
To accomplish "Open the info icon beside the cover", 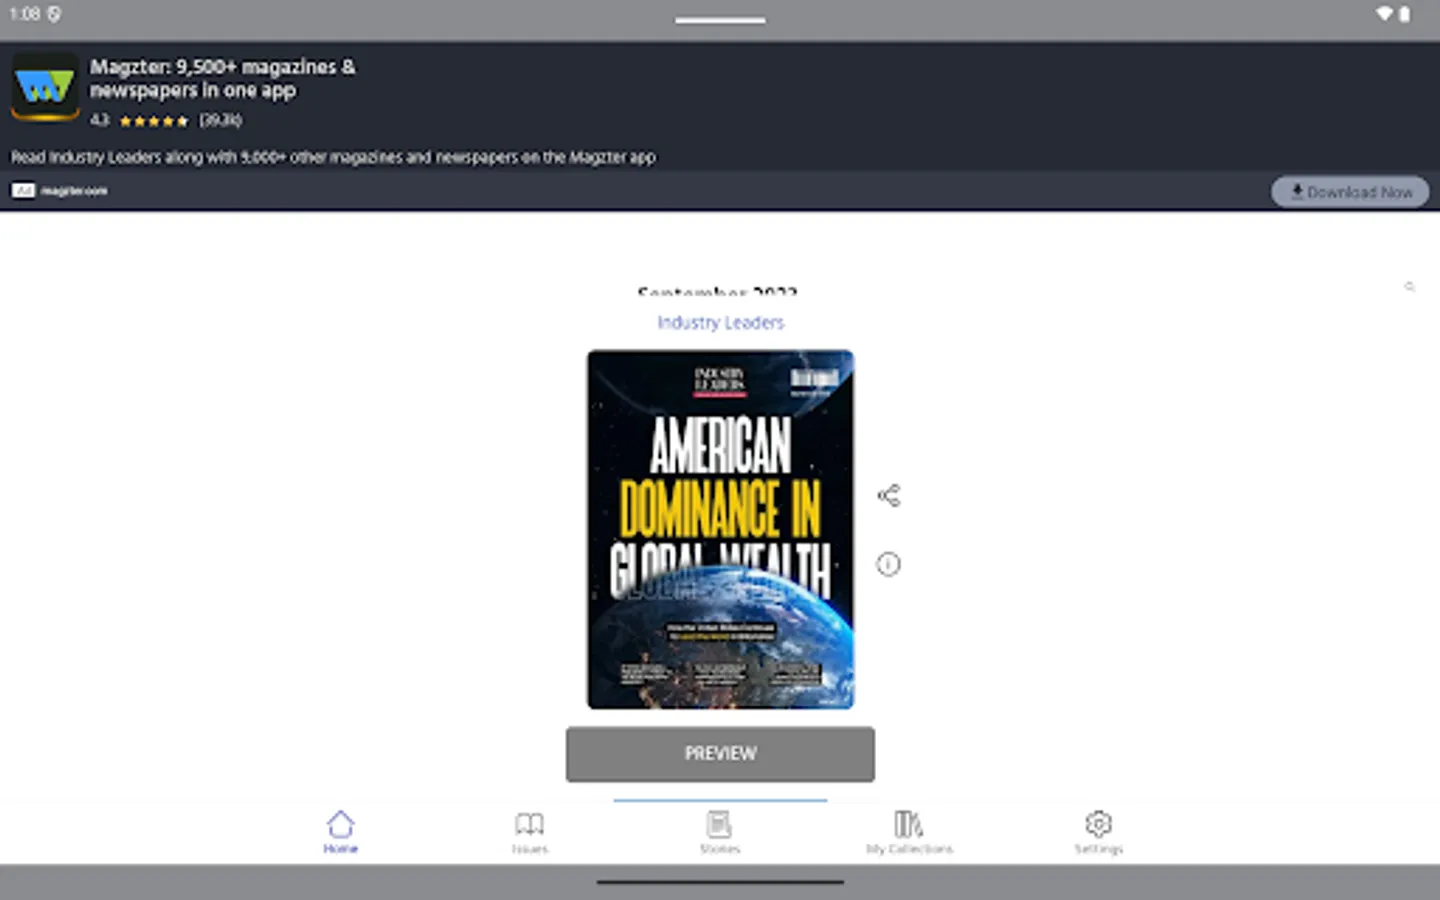I will 888,564.
